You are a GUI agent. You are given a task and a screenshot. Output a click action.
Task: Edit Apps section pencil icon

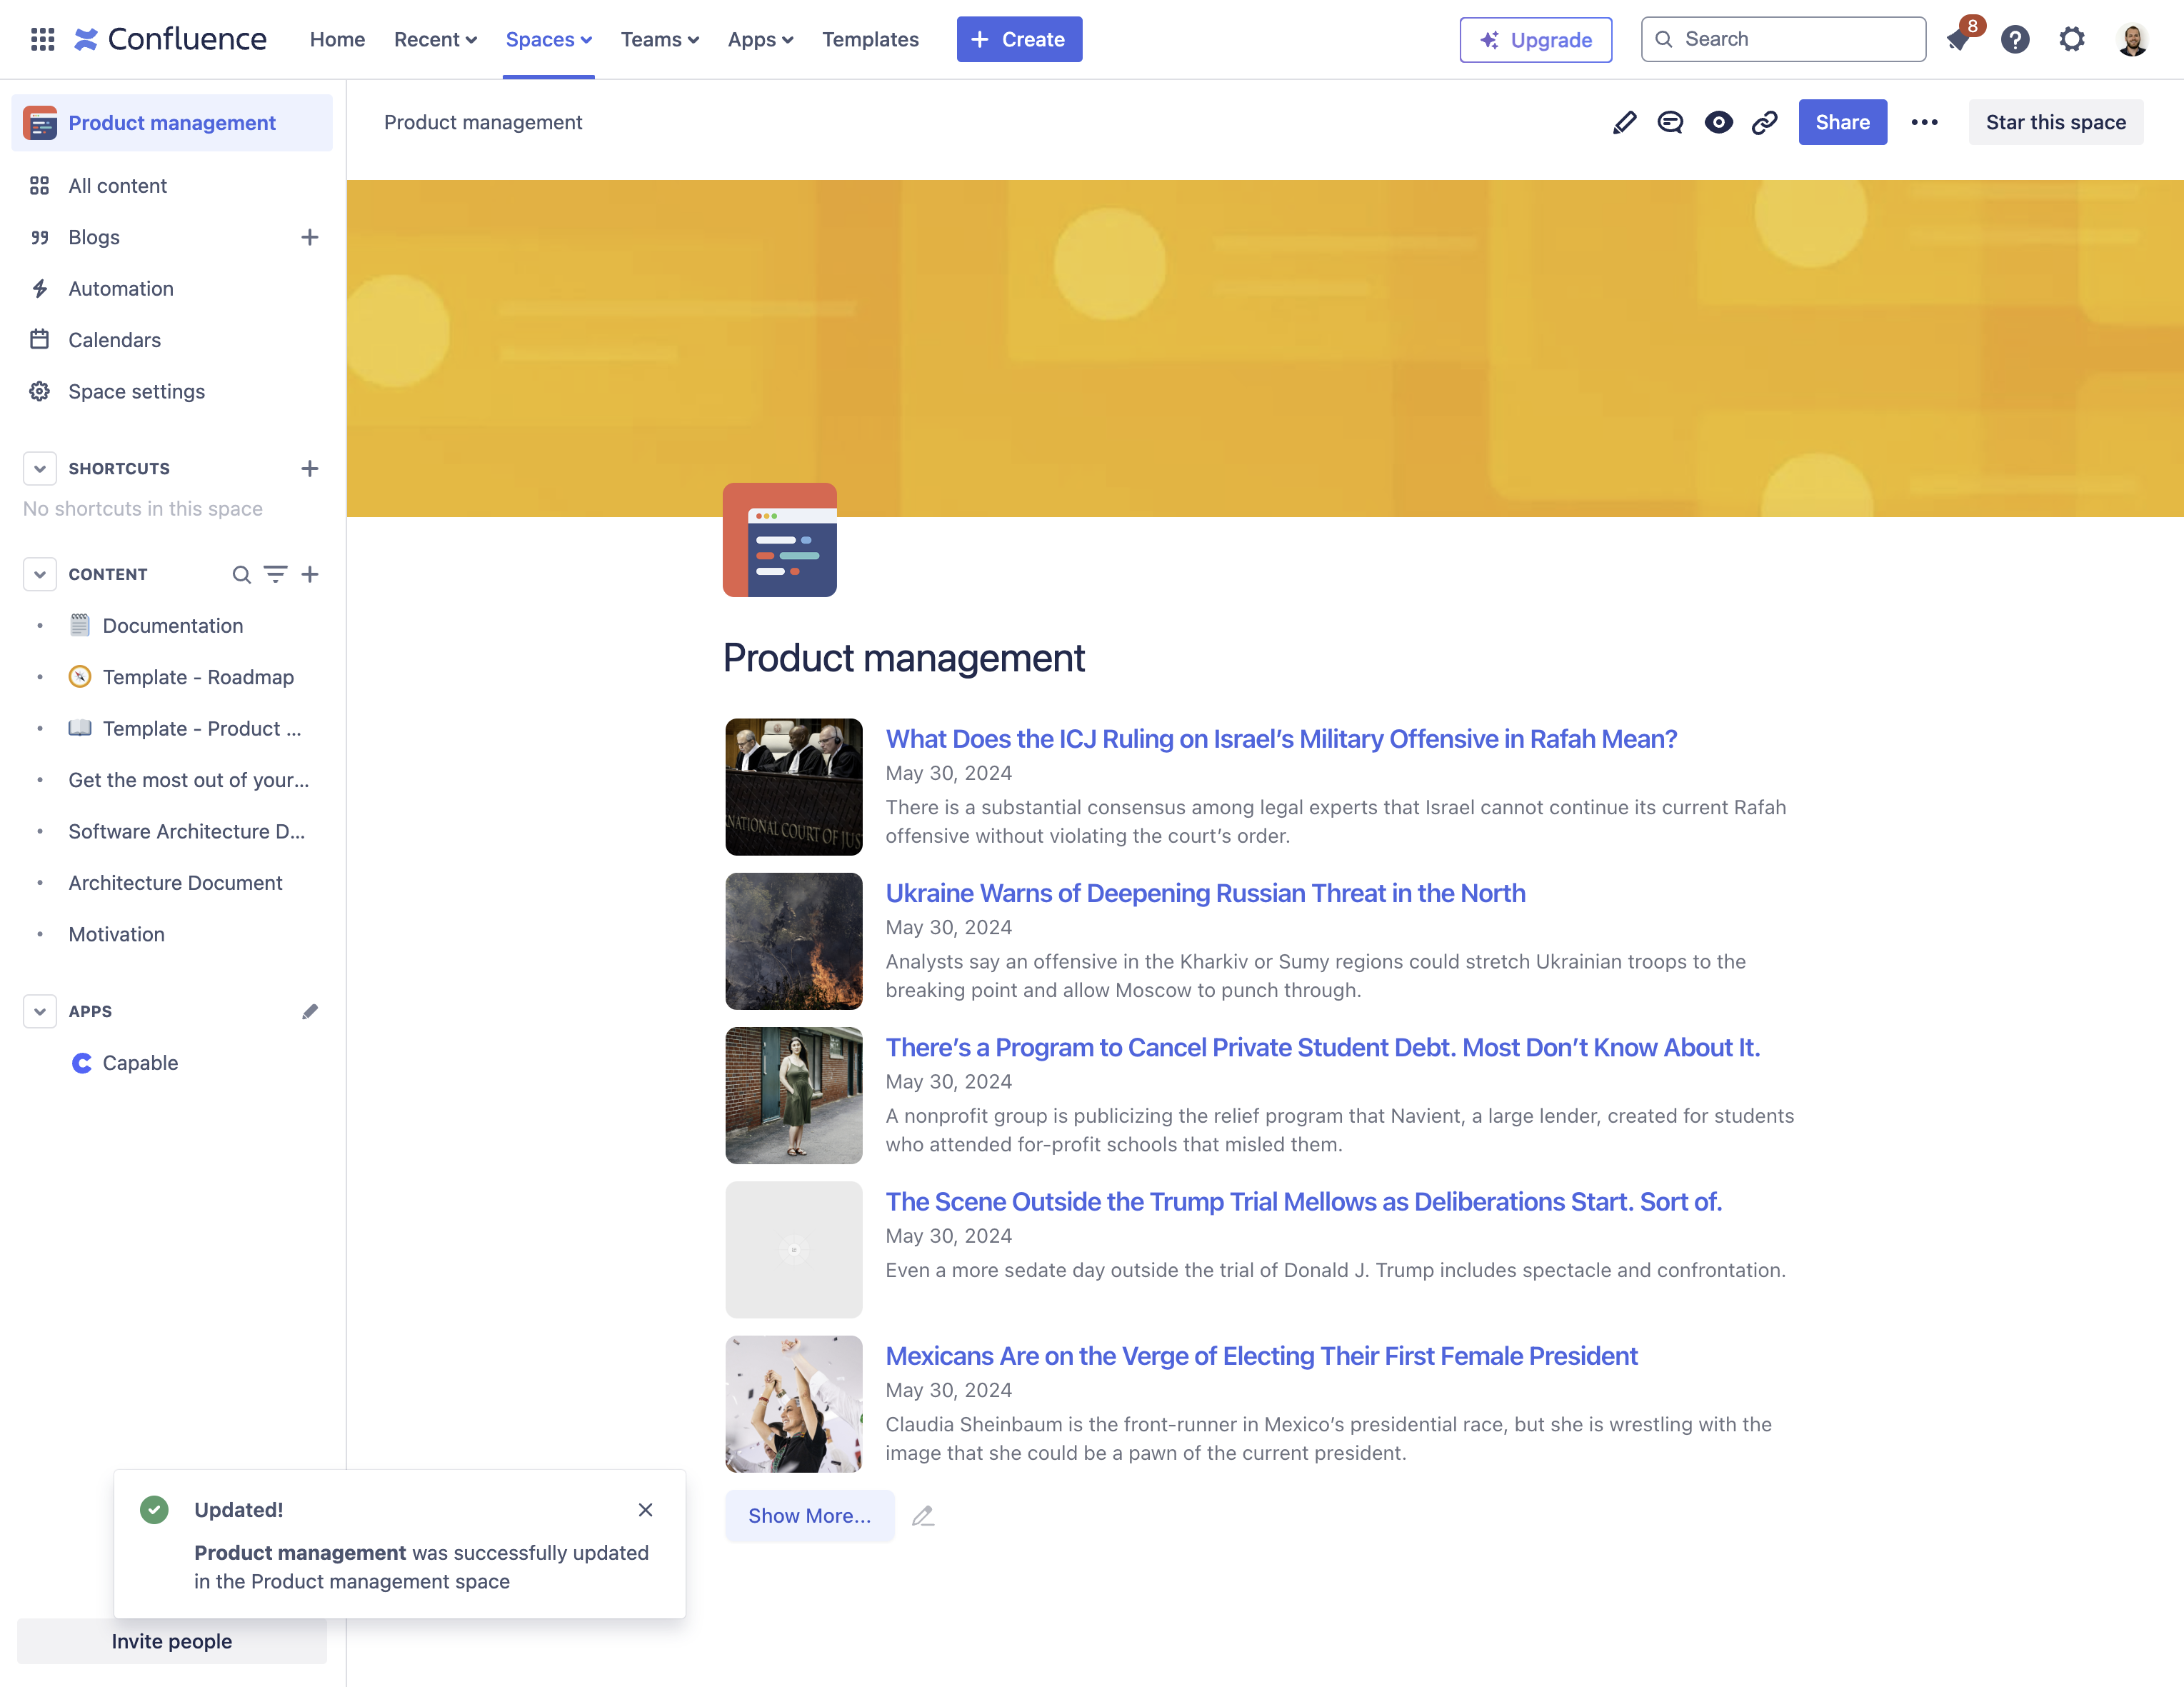point(310,1011)
